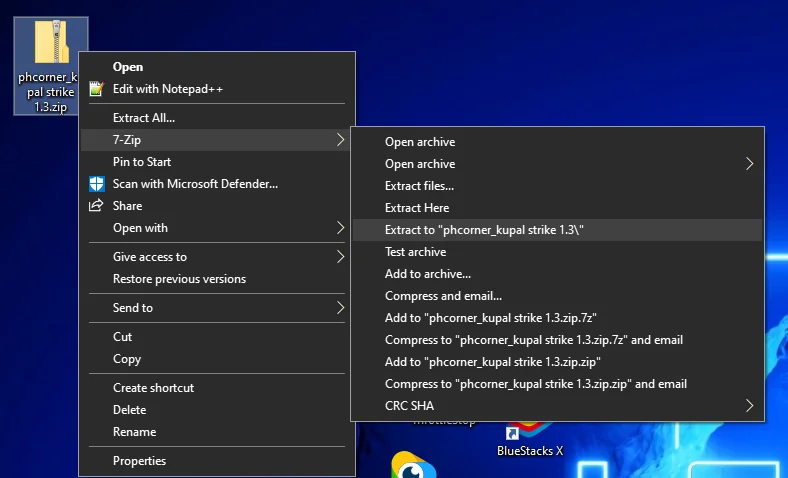Choose Compress and email...
The image size is (788, 478).
tap(557, 296)
